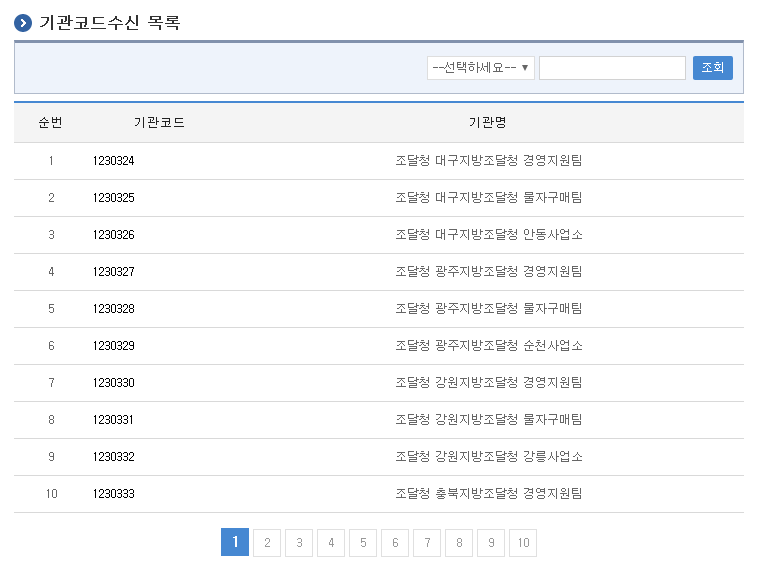Click the 순번 column header
The width and height of the screenshot is (763, 572).
(x=50, y=123)
